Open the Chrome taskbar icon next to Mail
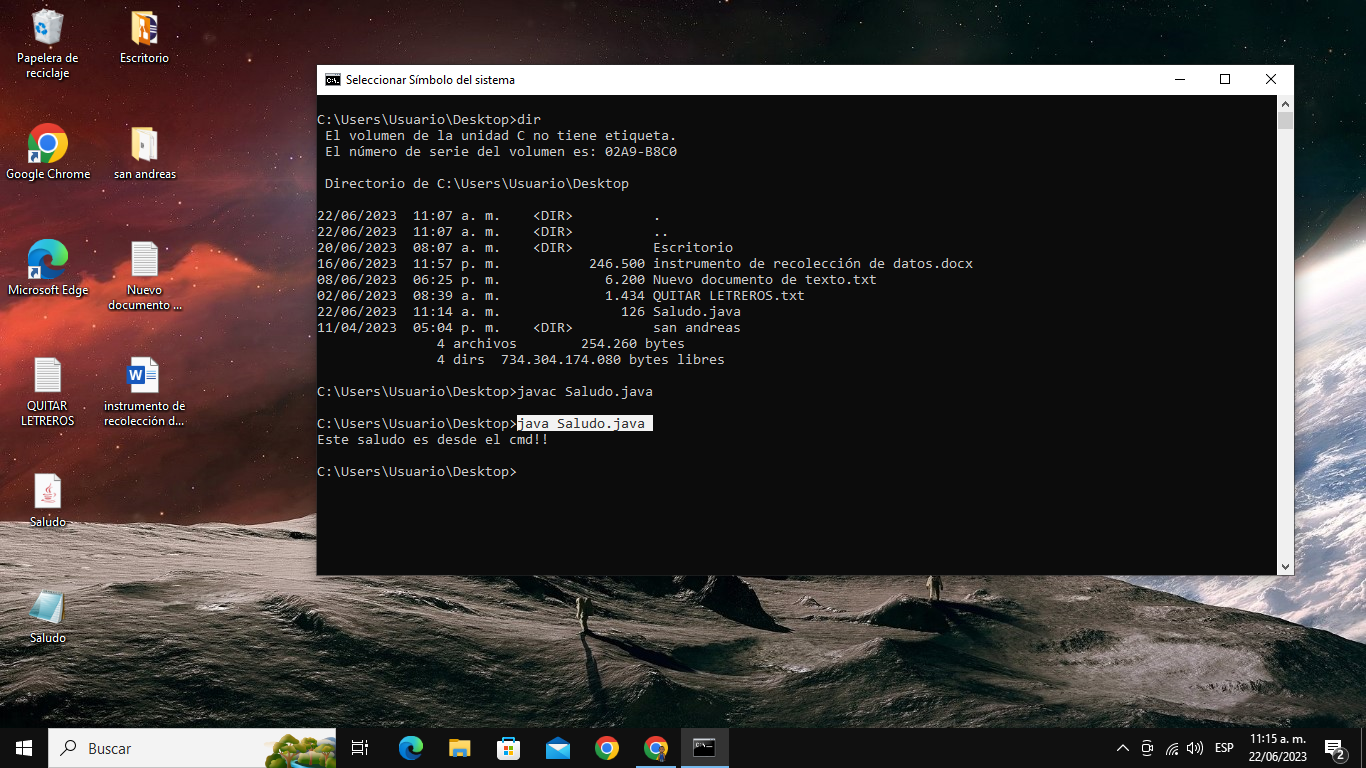The image size is (1366, 768). pyautogui.click(x=606, y=748)
